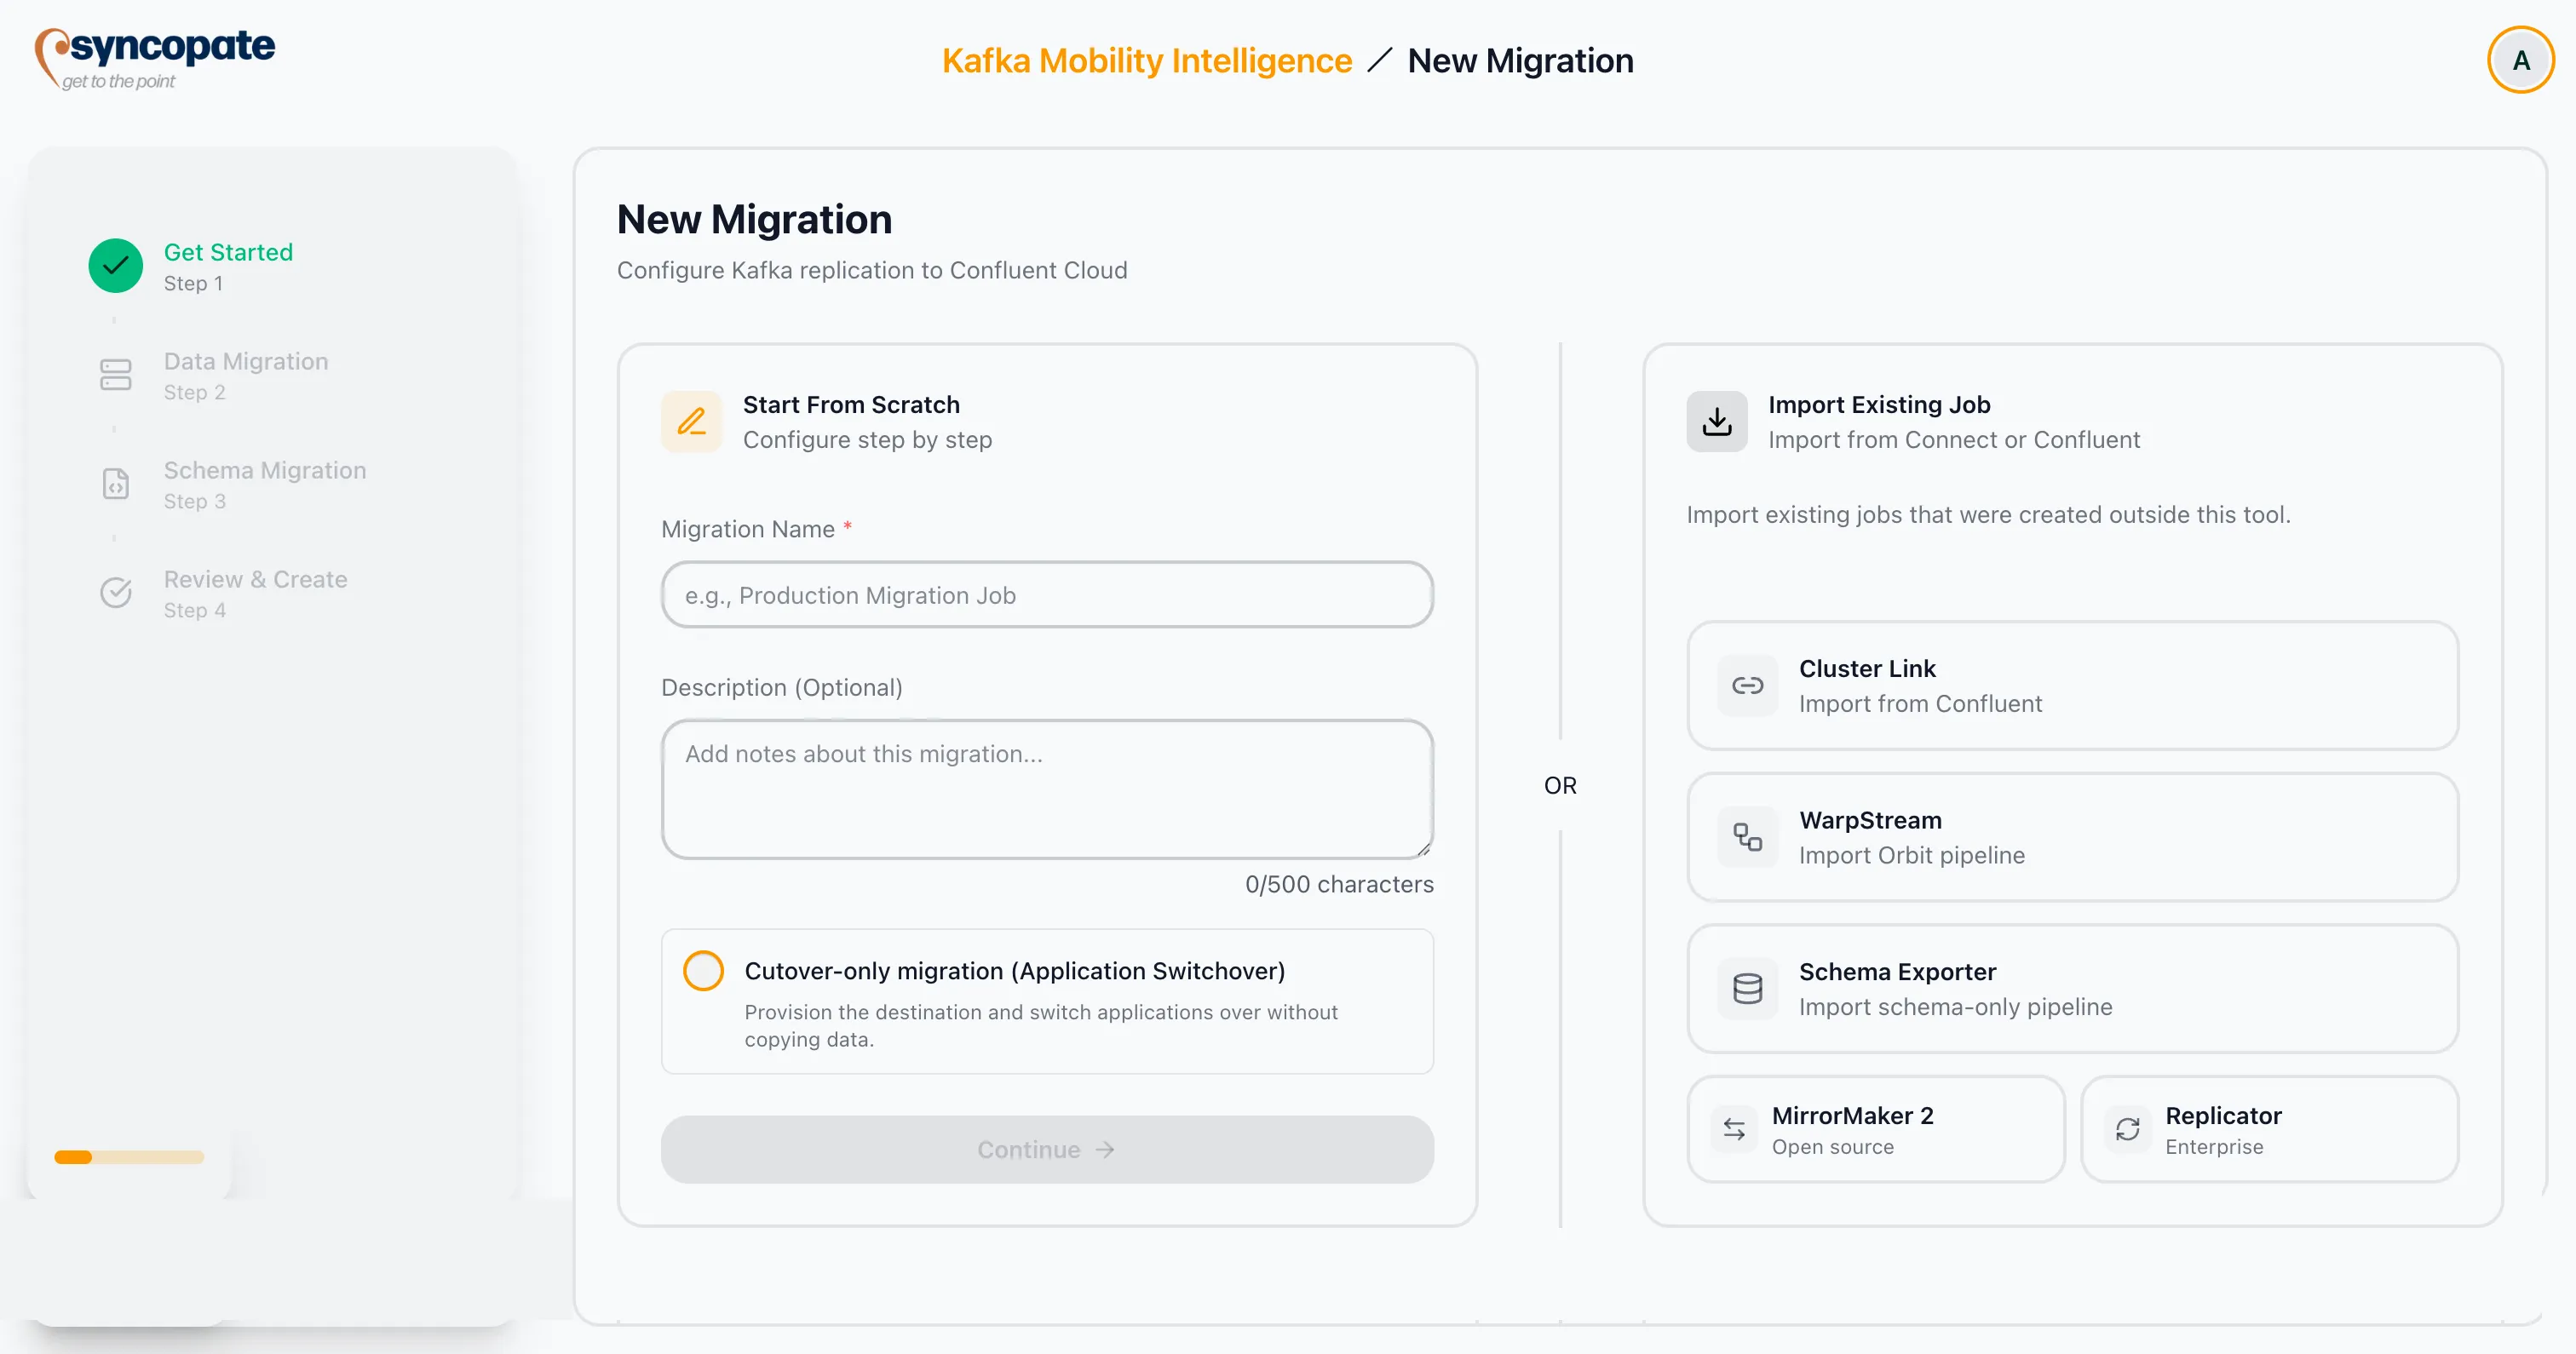Open the user avatar menu labeled A
Image resolution: width=2576 pixels, height=1354 pixels.
(2520, 60)
